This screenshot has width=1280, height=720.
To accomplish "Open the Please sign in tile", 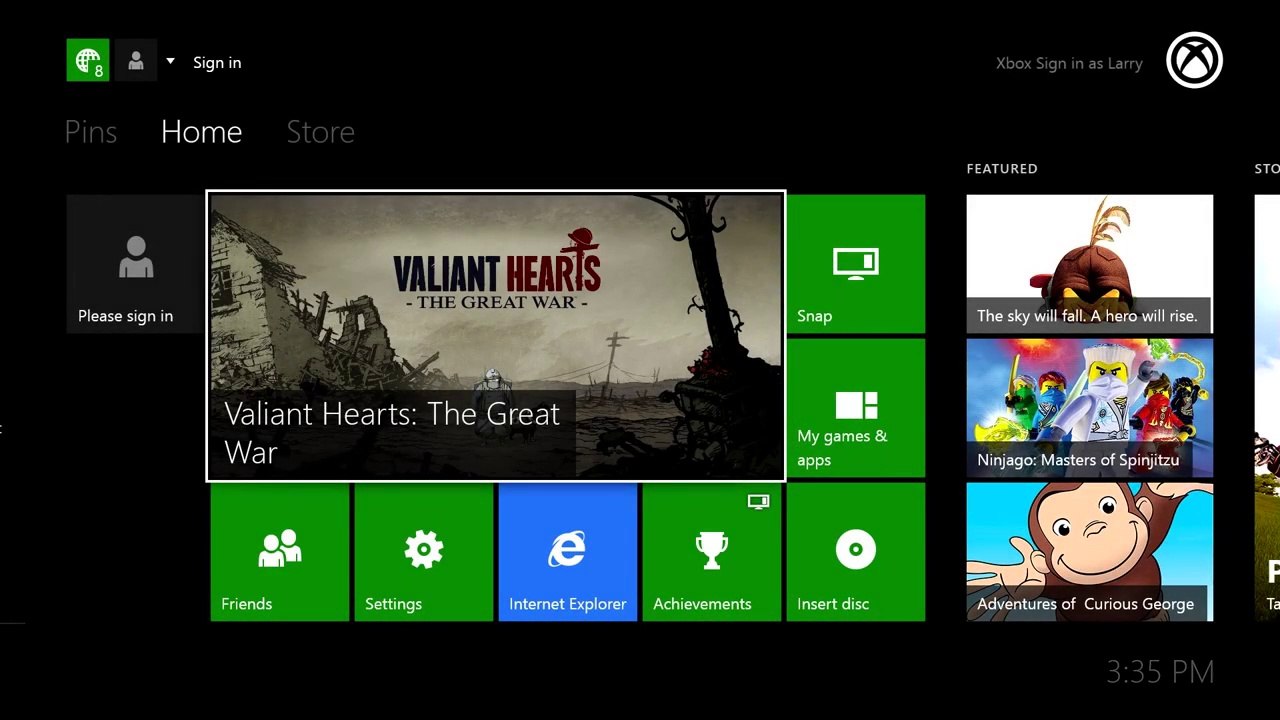I will 135,264.
